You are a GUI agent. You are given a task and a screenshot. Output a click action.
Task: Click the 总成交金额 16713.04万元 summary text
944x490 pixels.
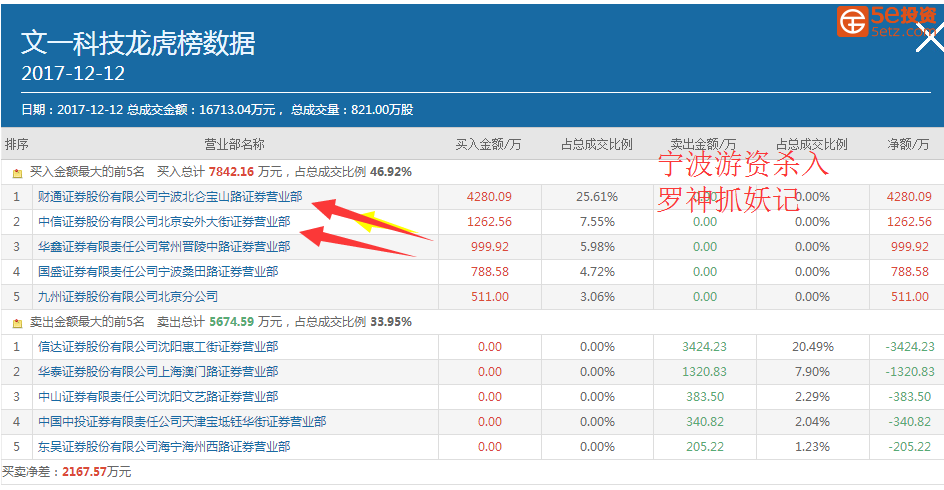pos(201,110)
